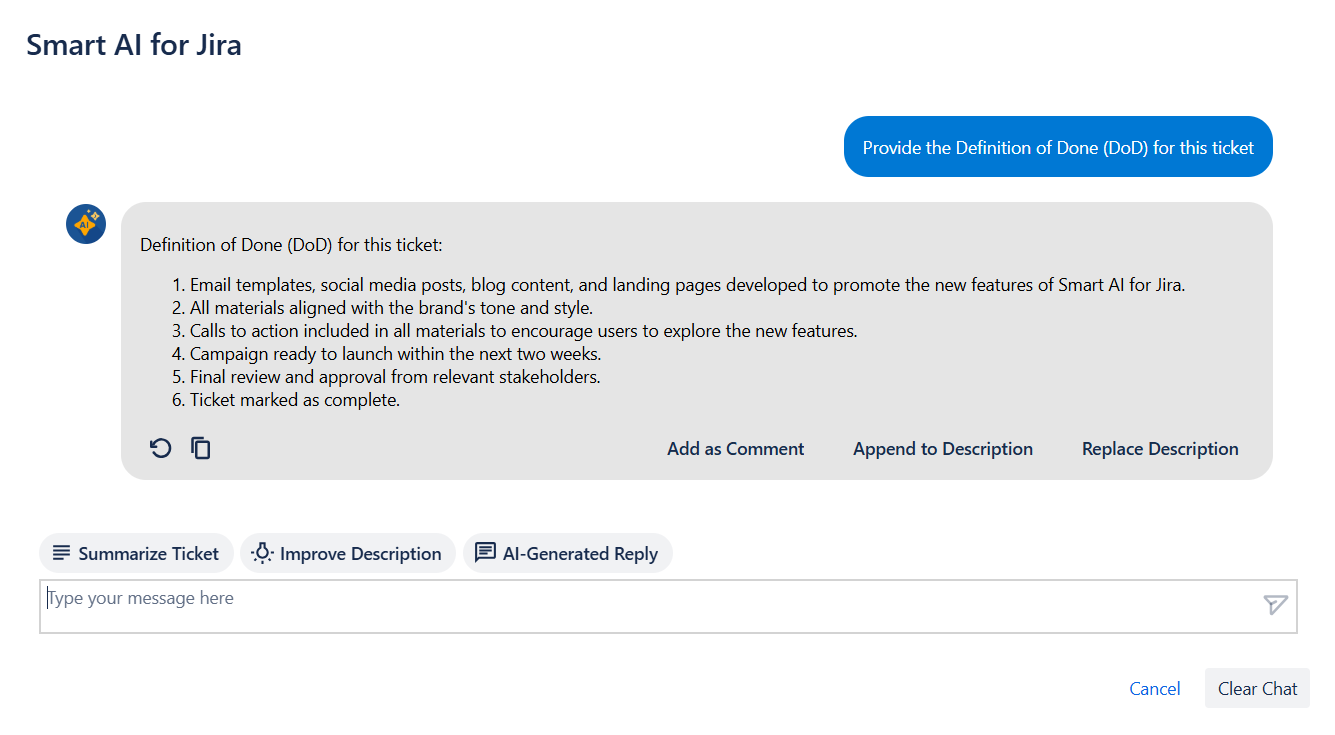1335x735 pixels.
Task: Select Replace Description
Action: pyautogui.click(x=1159, y=449)
